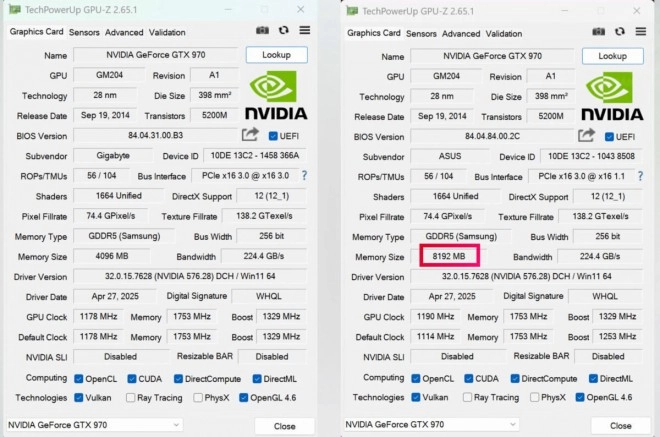Click BIOS Version 84.04.84.00.2C field
Image resolution: width=660 pixels, height=437 pixels.
point(492,136)
